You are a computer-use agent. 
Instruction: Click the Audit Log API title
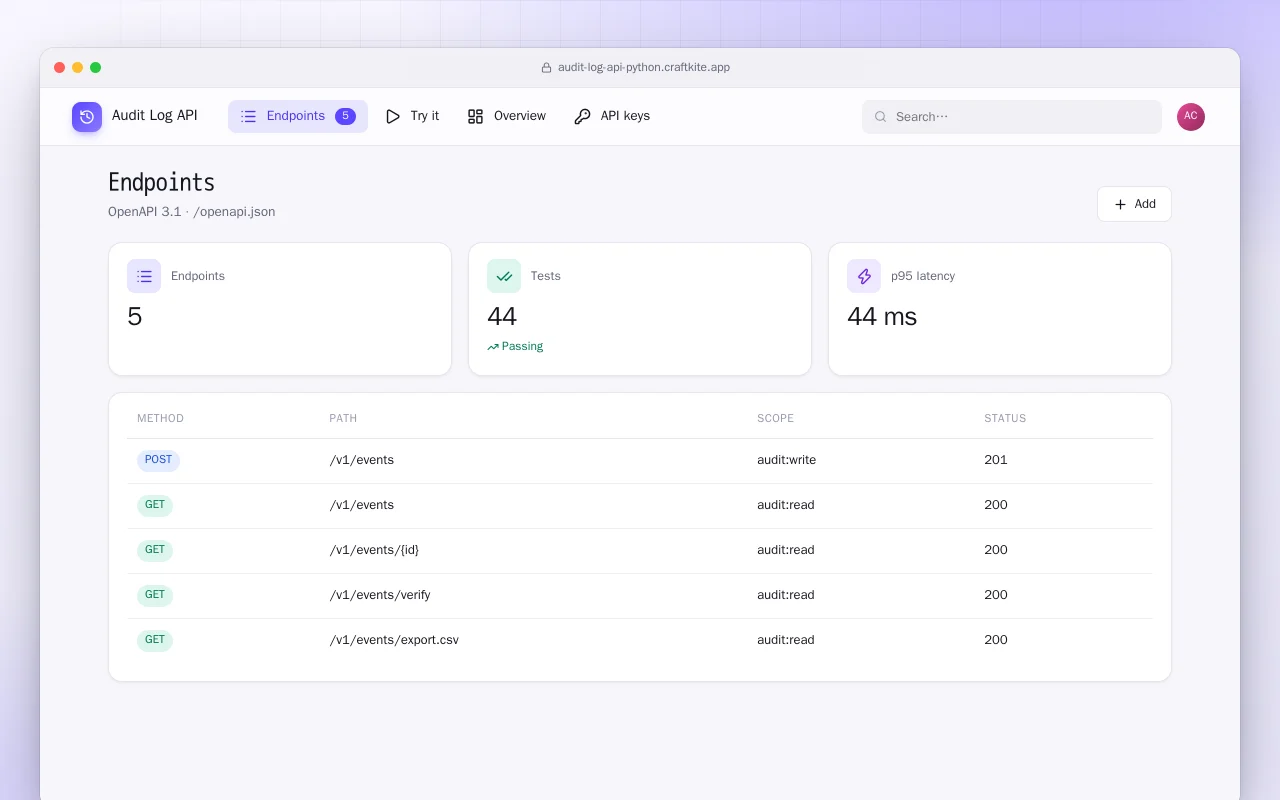pos(155,115)
